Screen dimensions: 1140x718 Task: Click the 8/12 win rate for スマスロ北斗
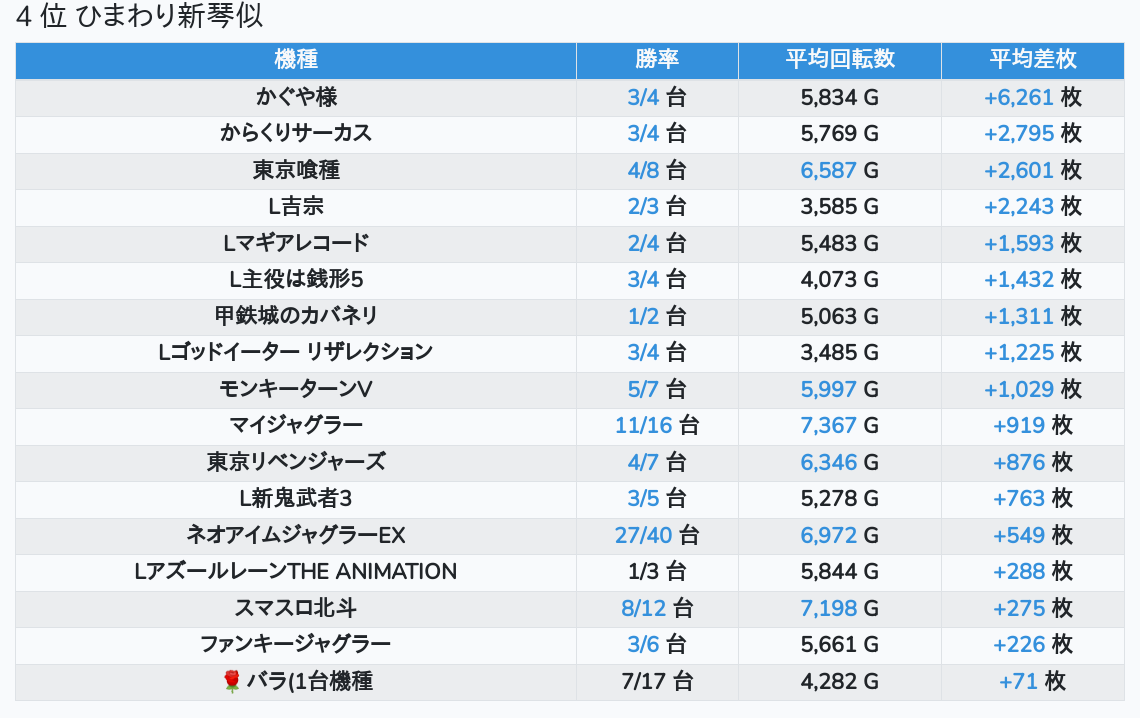(x=643, y=608)
